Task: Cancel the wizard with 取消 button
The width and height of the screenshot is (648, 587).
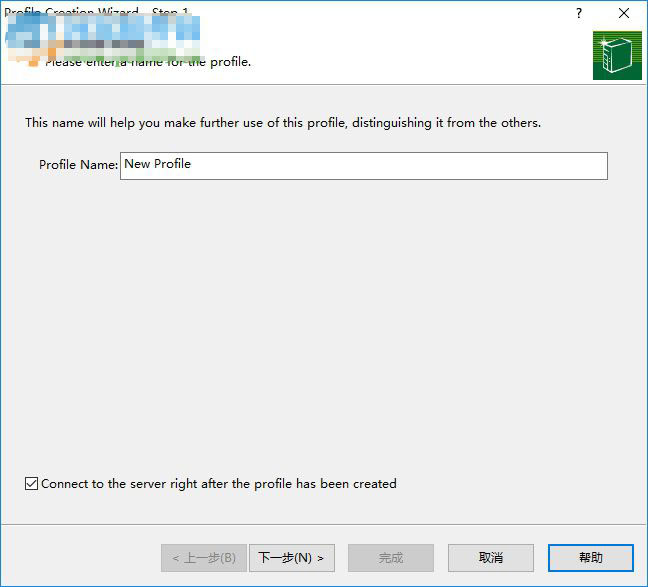Action: 490,558
